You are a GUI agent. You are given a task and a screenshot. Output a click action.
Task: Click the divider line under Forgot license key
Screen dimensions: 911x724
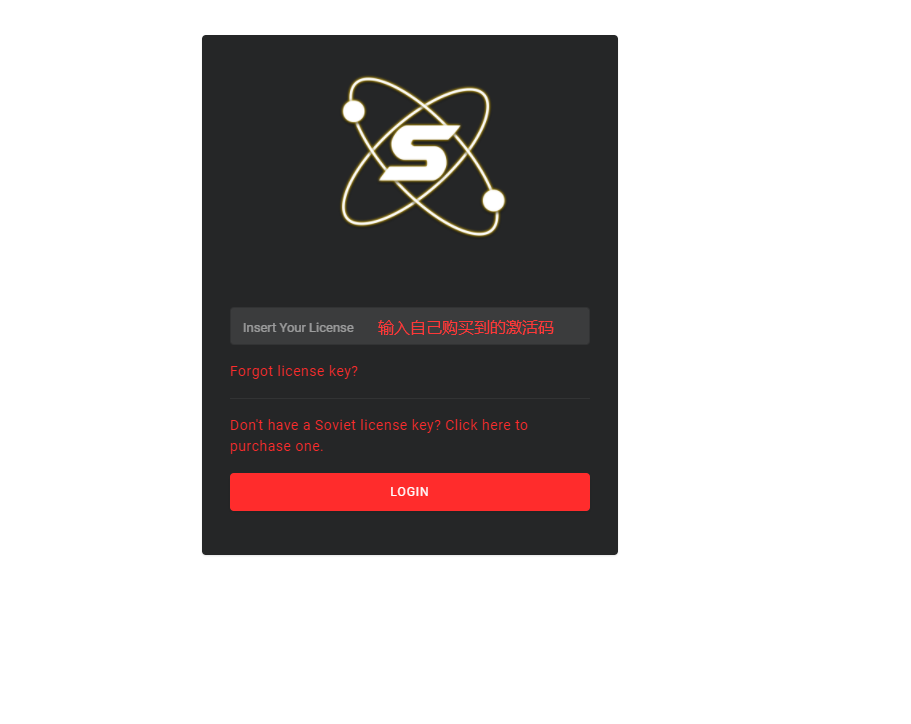click(410, 399)
